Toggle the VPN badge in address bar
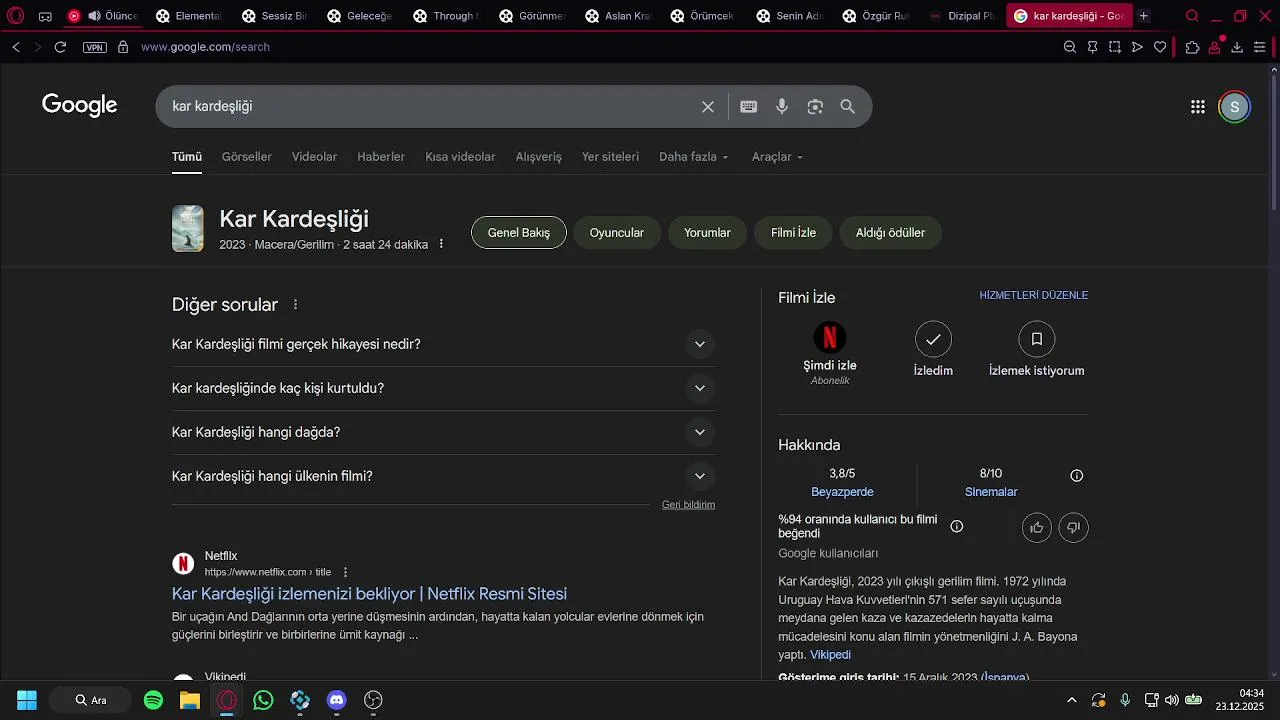Viewport: 1280px width, 720px height. 95,47
